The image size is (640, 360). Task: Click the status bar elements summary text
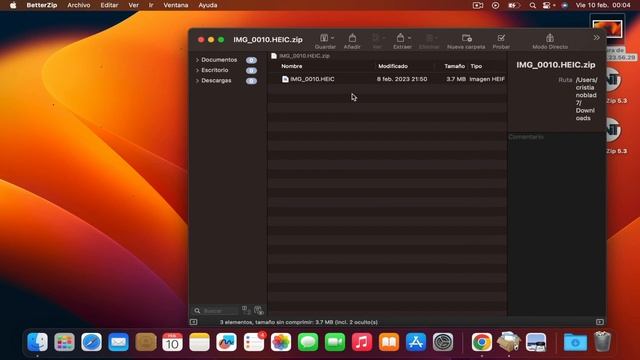(298, 322)
